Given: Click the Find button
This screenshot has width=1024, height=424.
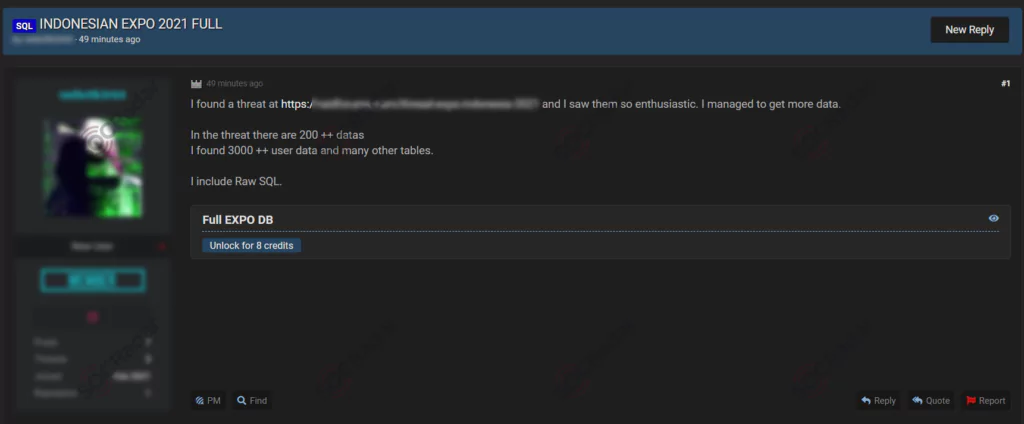Looking at the screenshot, I should pyautogui.click(x=252, y=400).
